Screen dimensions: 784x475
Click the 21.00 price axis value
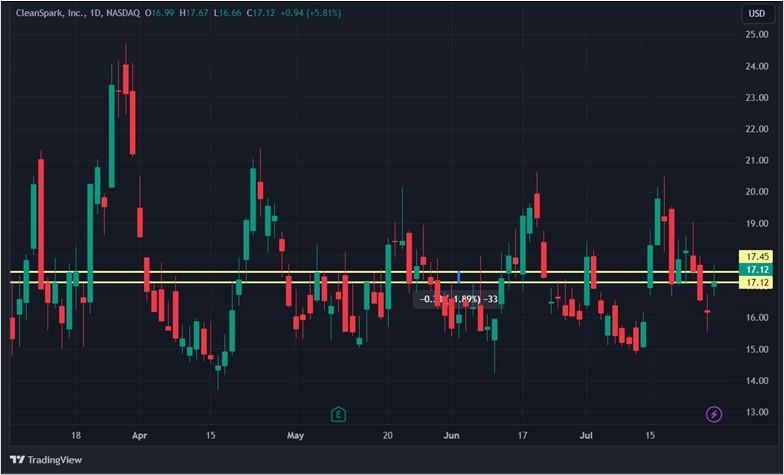coord(756,160)
